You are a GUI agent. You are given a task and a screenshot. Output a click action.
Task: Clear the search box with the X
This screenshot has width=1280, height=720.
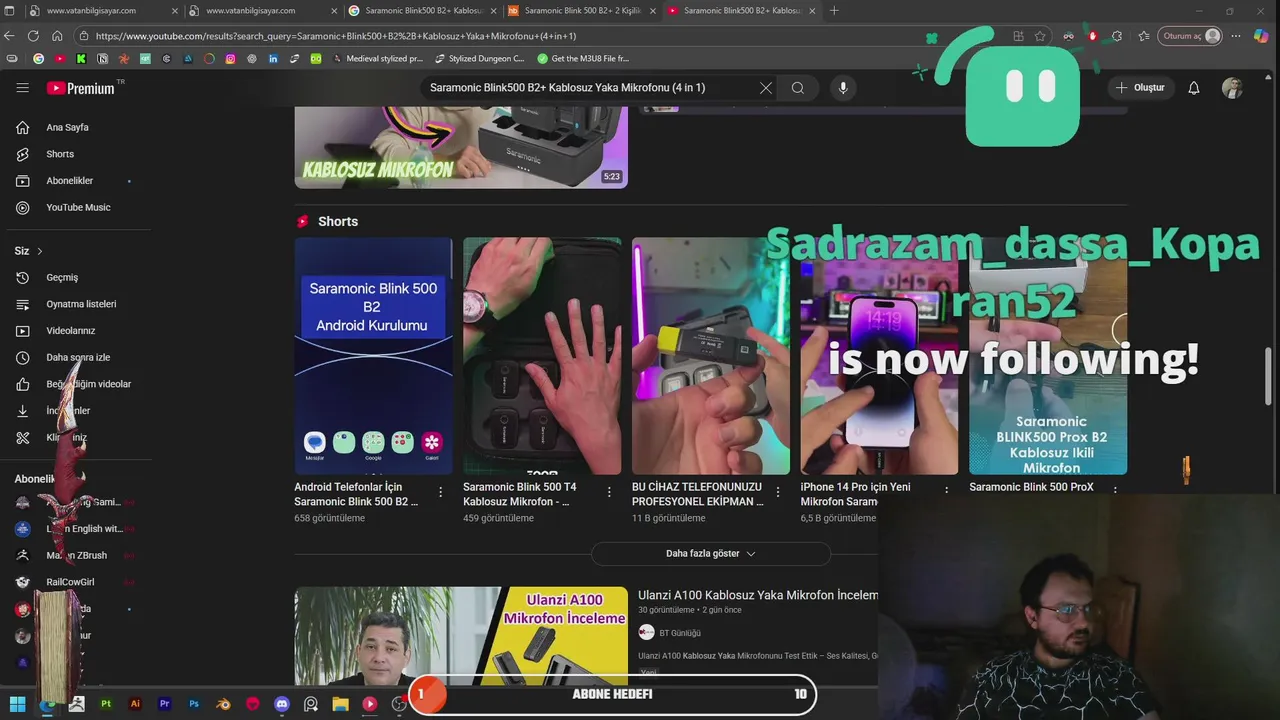766,88
